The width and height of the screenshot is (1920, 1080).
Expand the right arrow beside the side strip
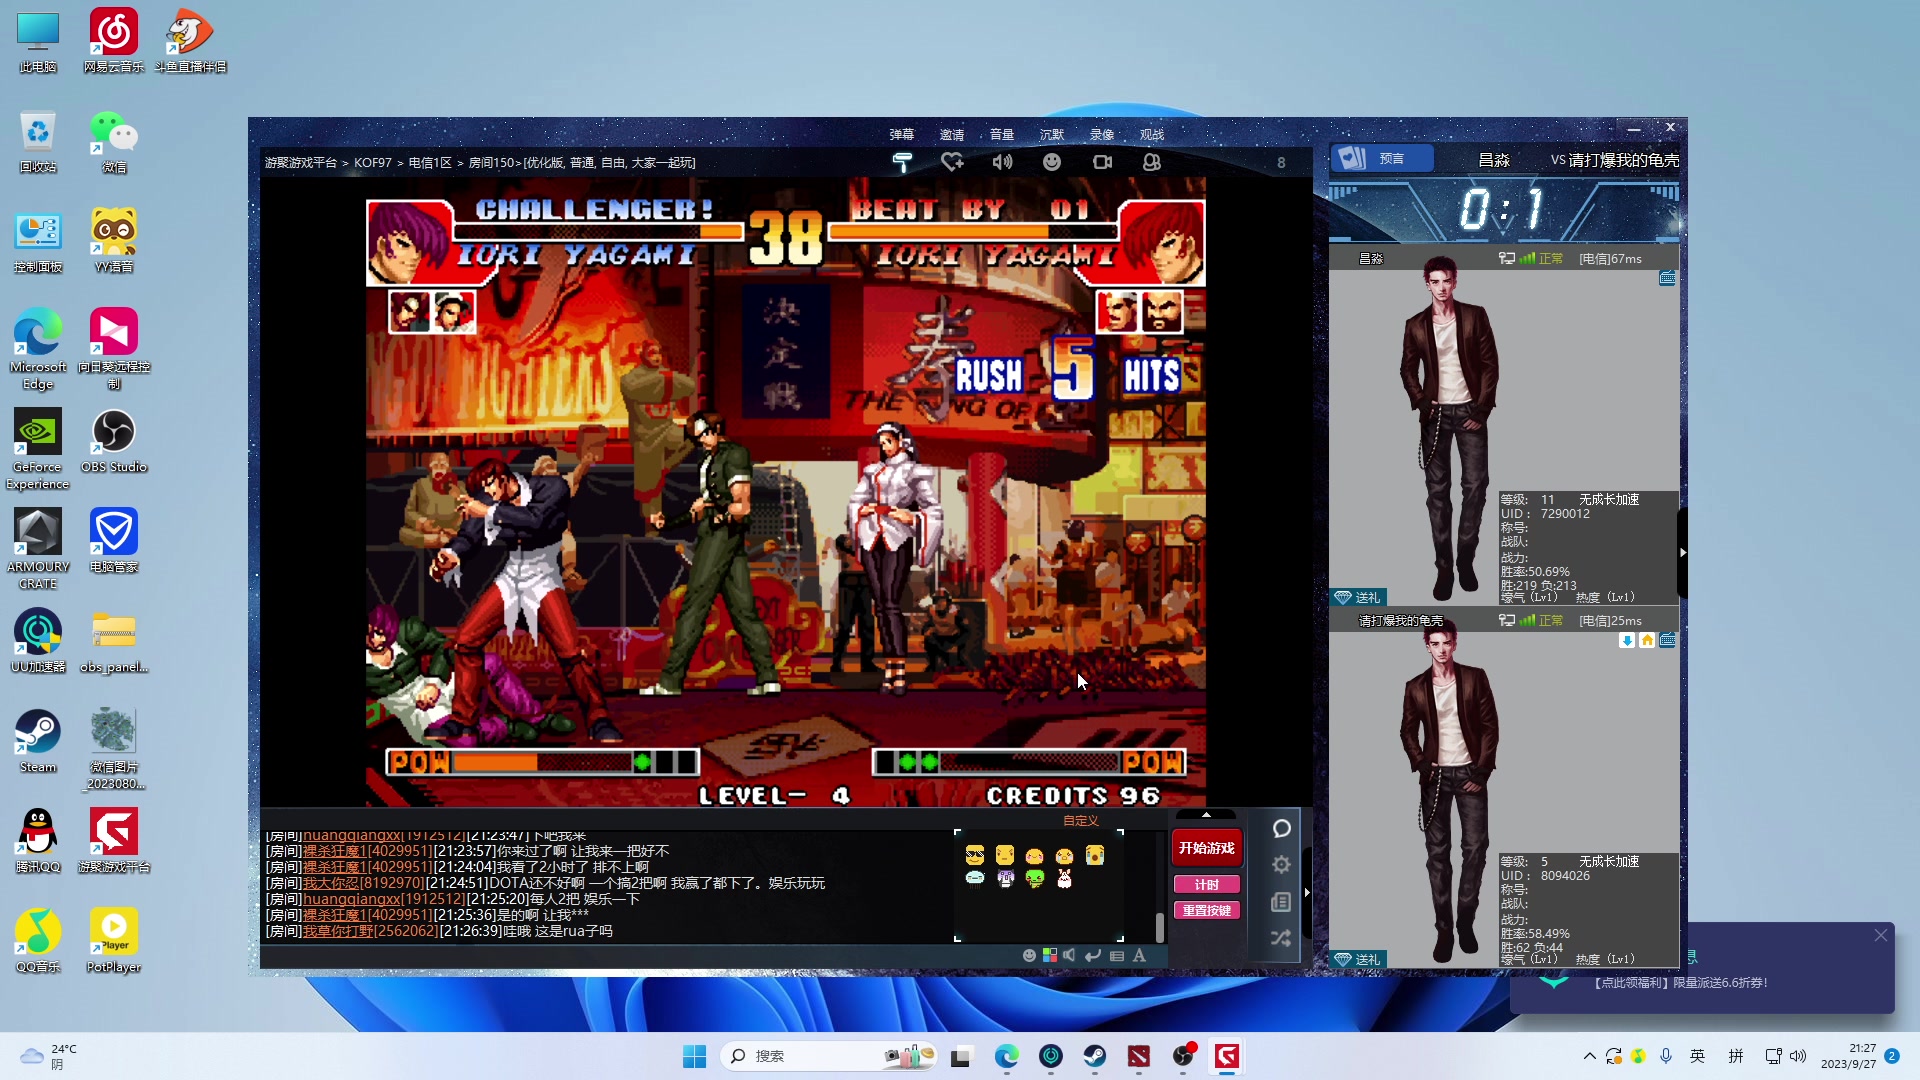tap(1307, 892)
